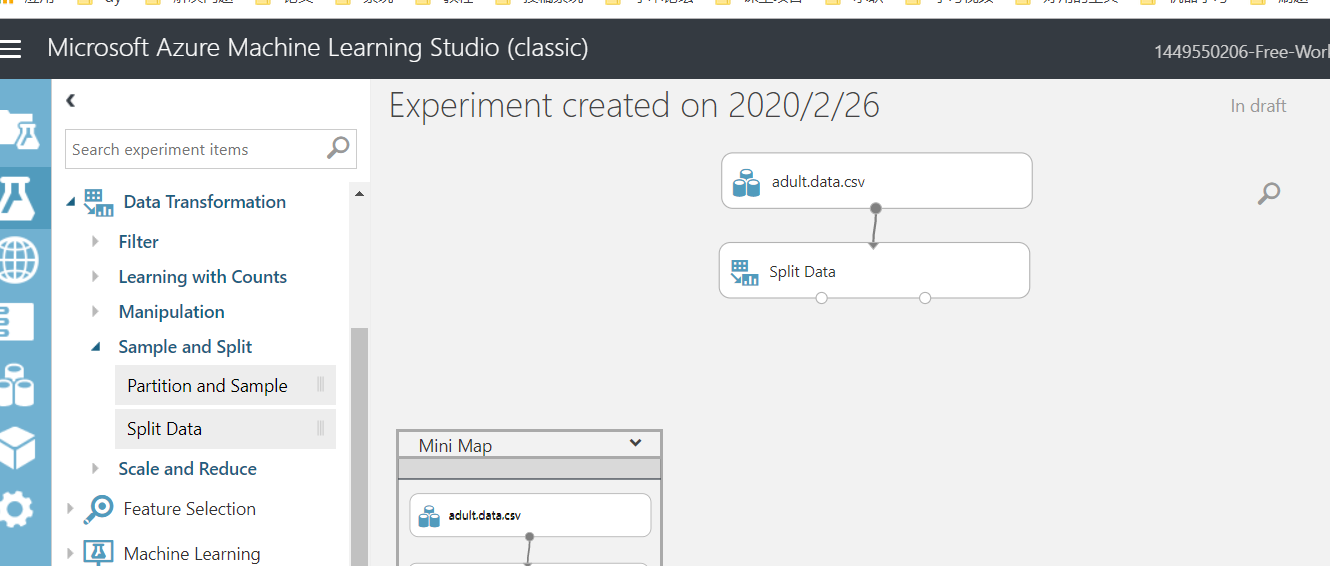Collapse the module palette with the left chevron
Viewport: 1330px width, 566px height.
coord(71,100)
